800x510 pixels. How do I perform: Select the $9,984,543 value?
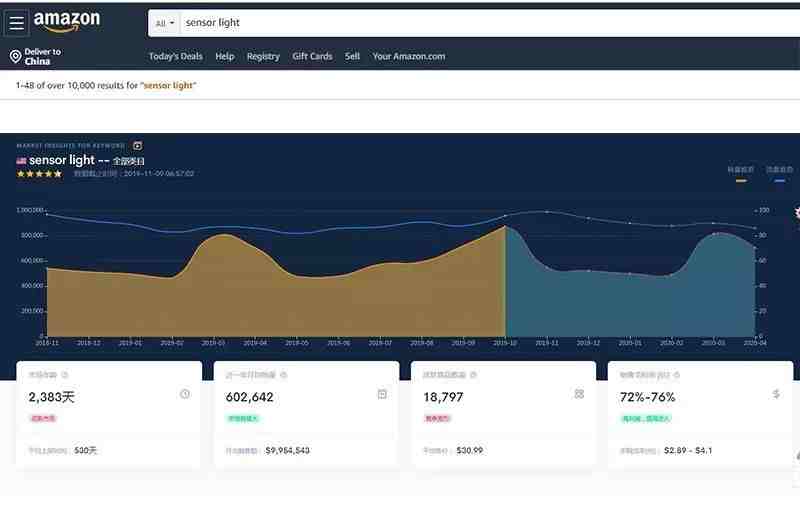coord(287,451)
